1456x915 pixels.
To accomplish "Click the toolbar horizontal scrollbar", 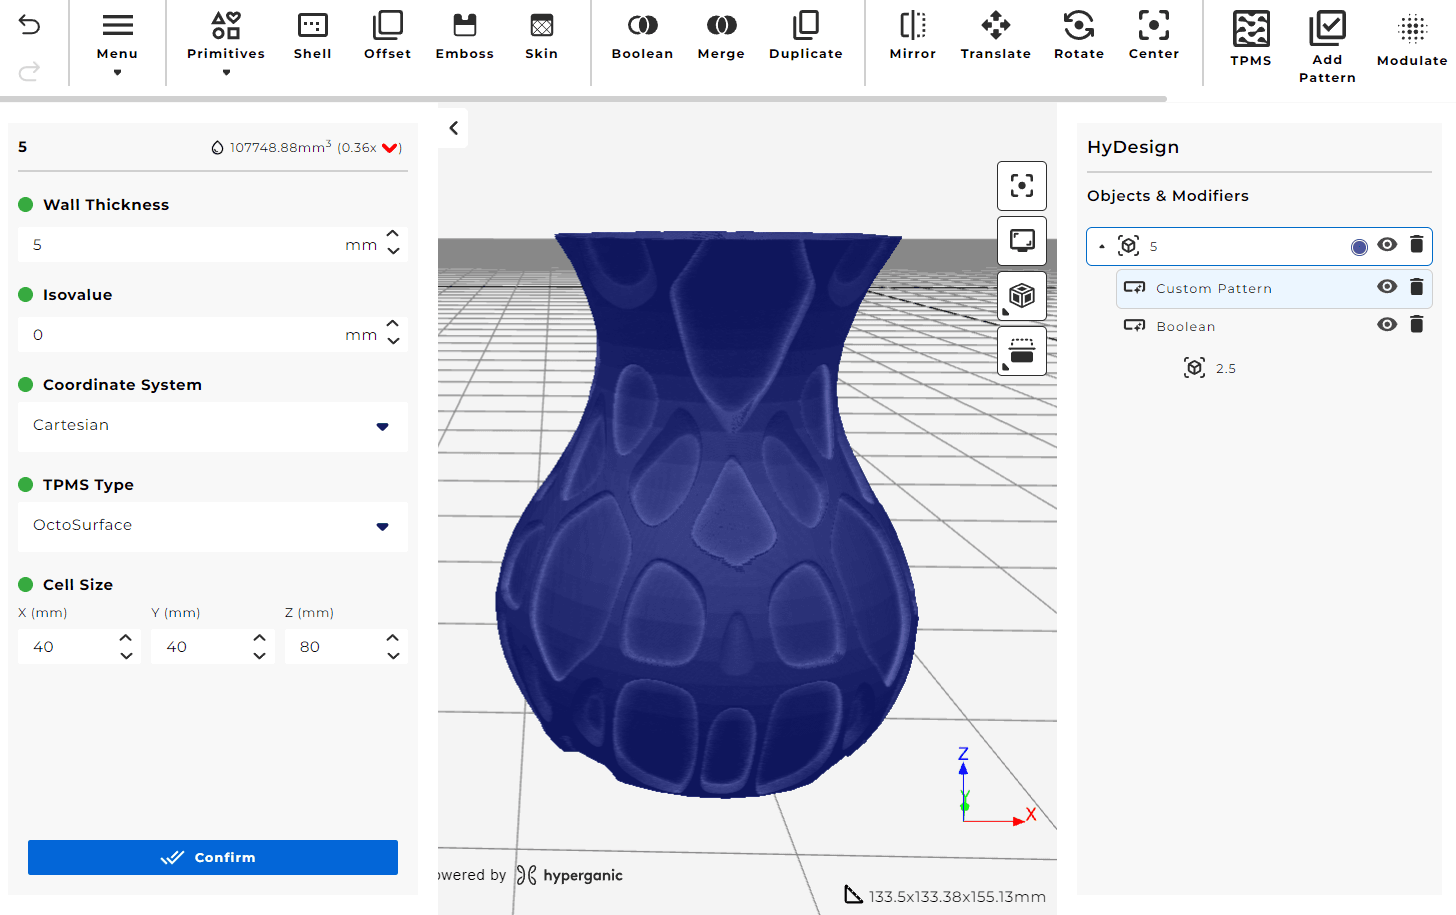I will click(583, 99).
